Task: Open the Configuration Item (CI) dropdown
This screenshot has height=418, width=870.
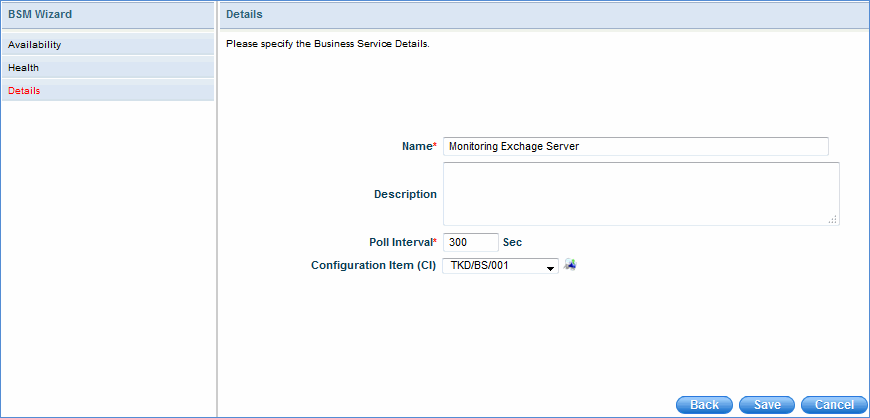Action: click(x=500, y=266)
